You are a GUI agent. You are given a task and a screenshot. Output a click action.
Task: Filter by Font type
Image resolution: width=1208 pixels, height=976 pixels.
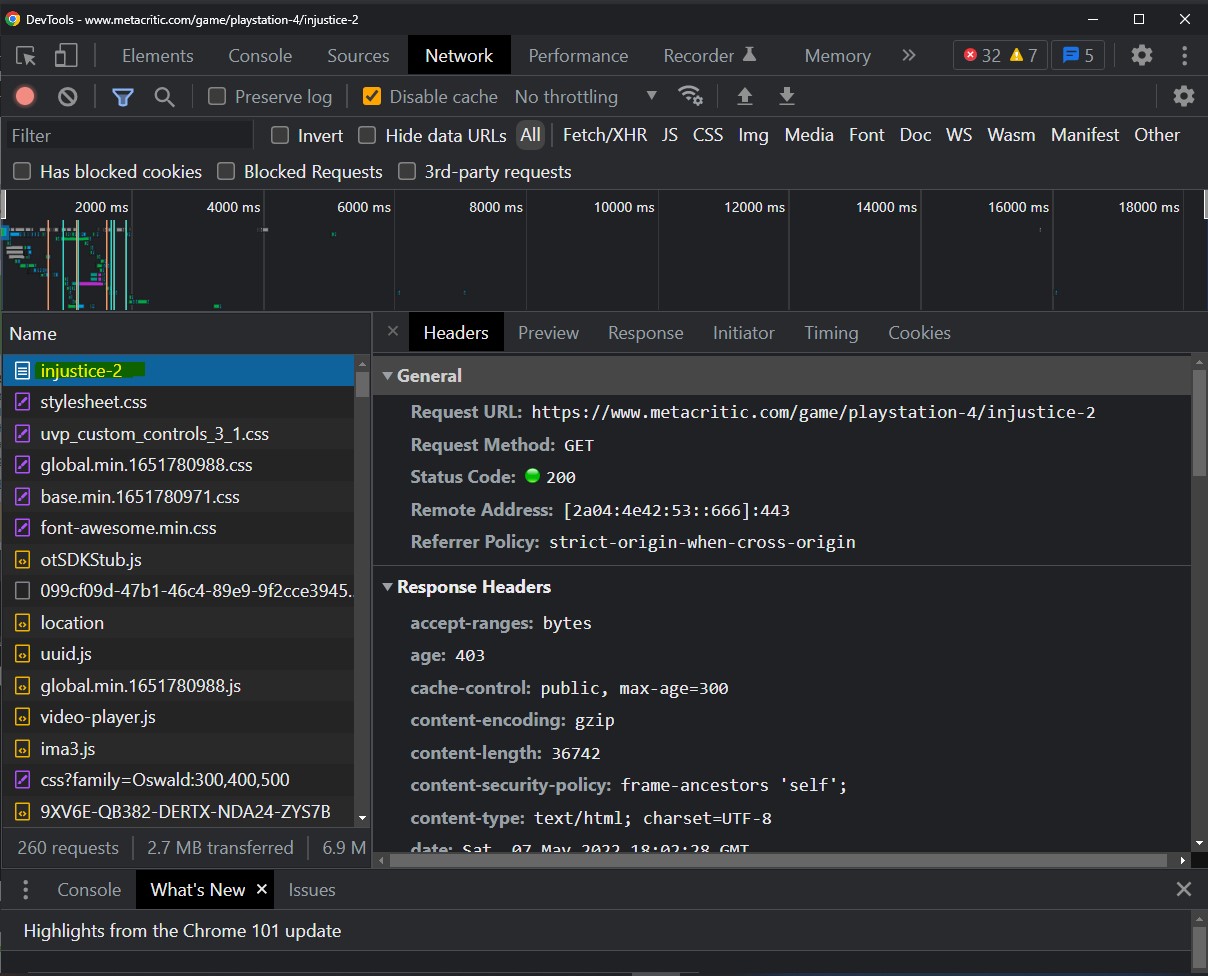[x=867, y=135]
